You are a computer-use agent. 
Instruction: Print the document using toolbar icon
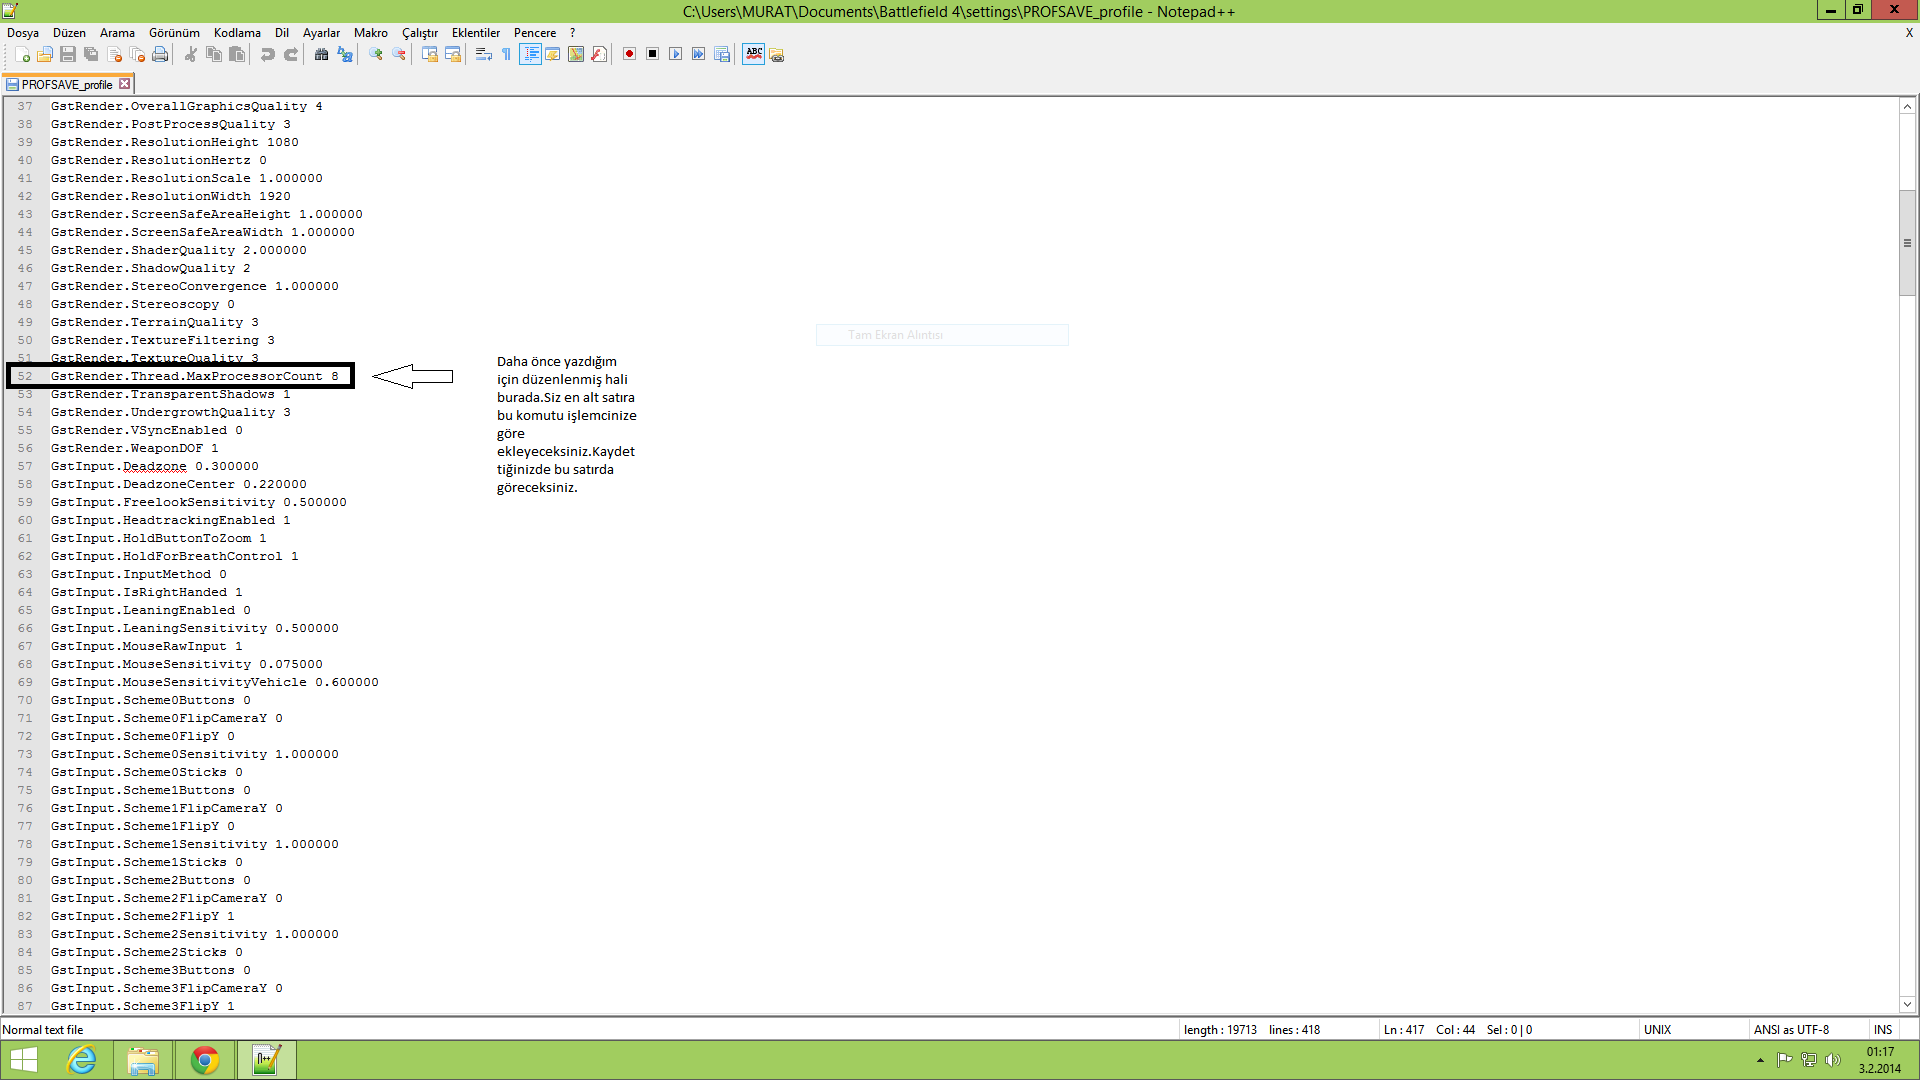[160, 54]
